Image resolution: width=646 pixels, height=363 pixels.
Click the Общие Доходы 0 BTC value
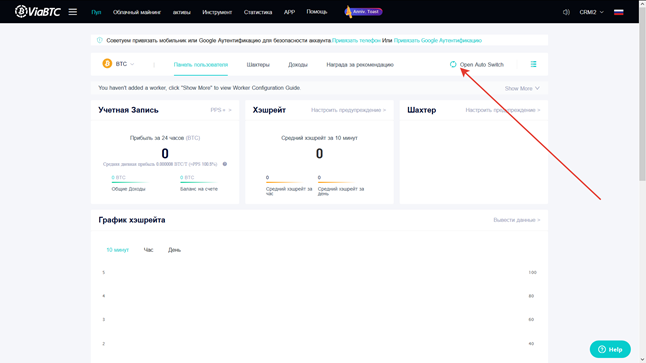[118, 178]
